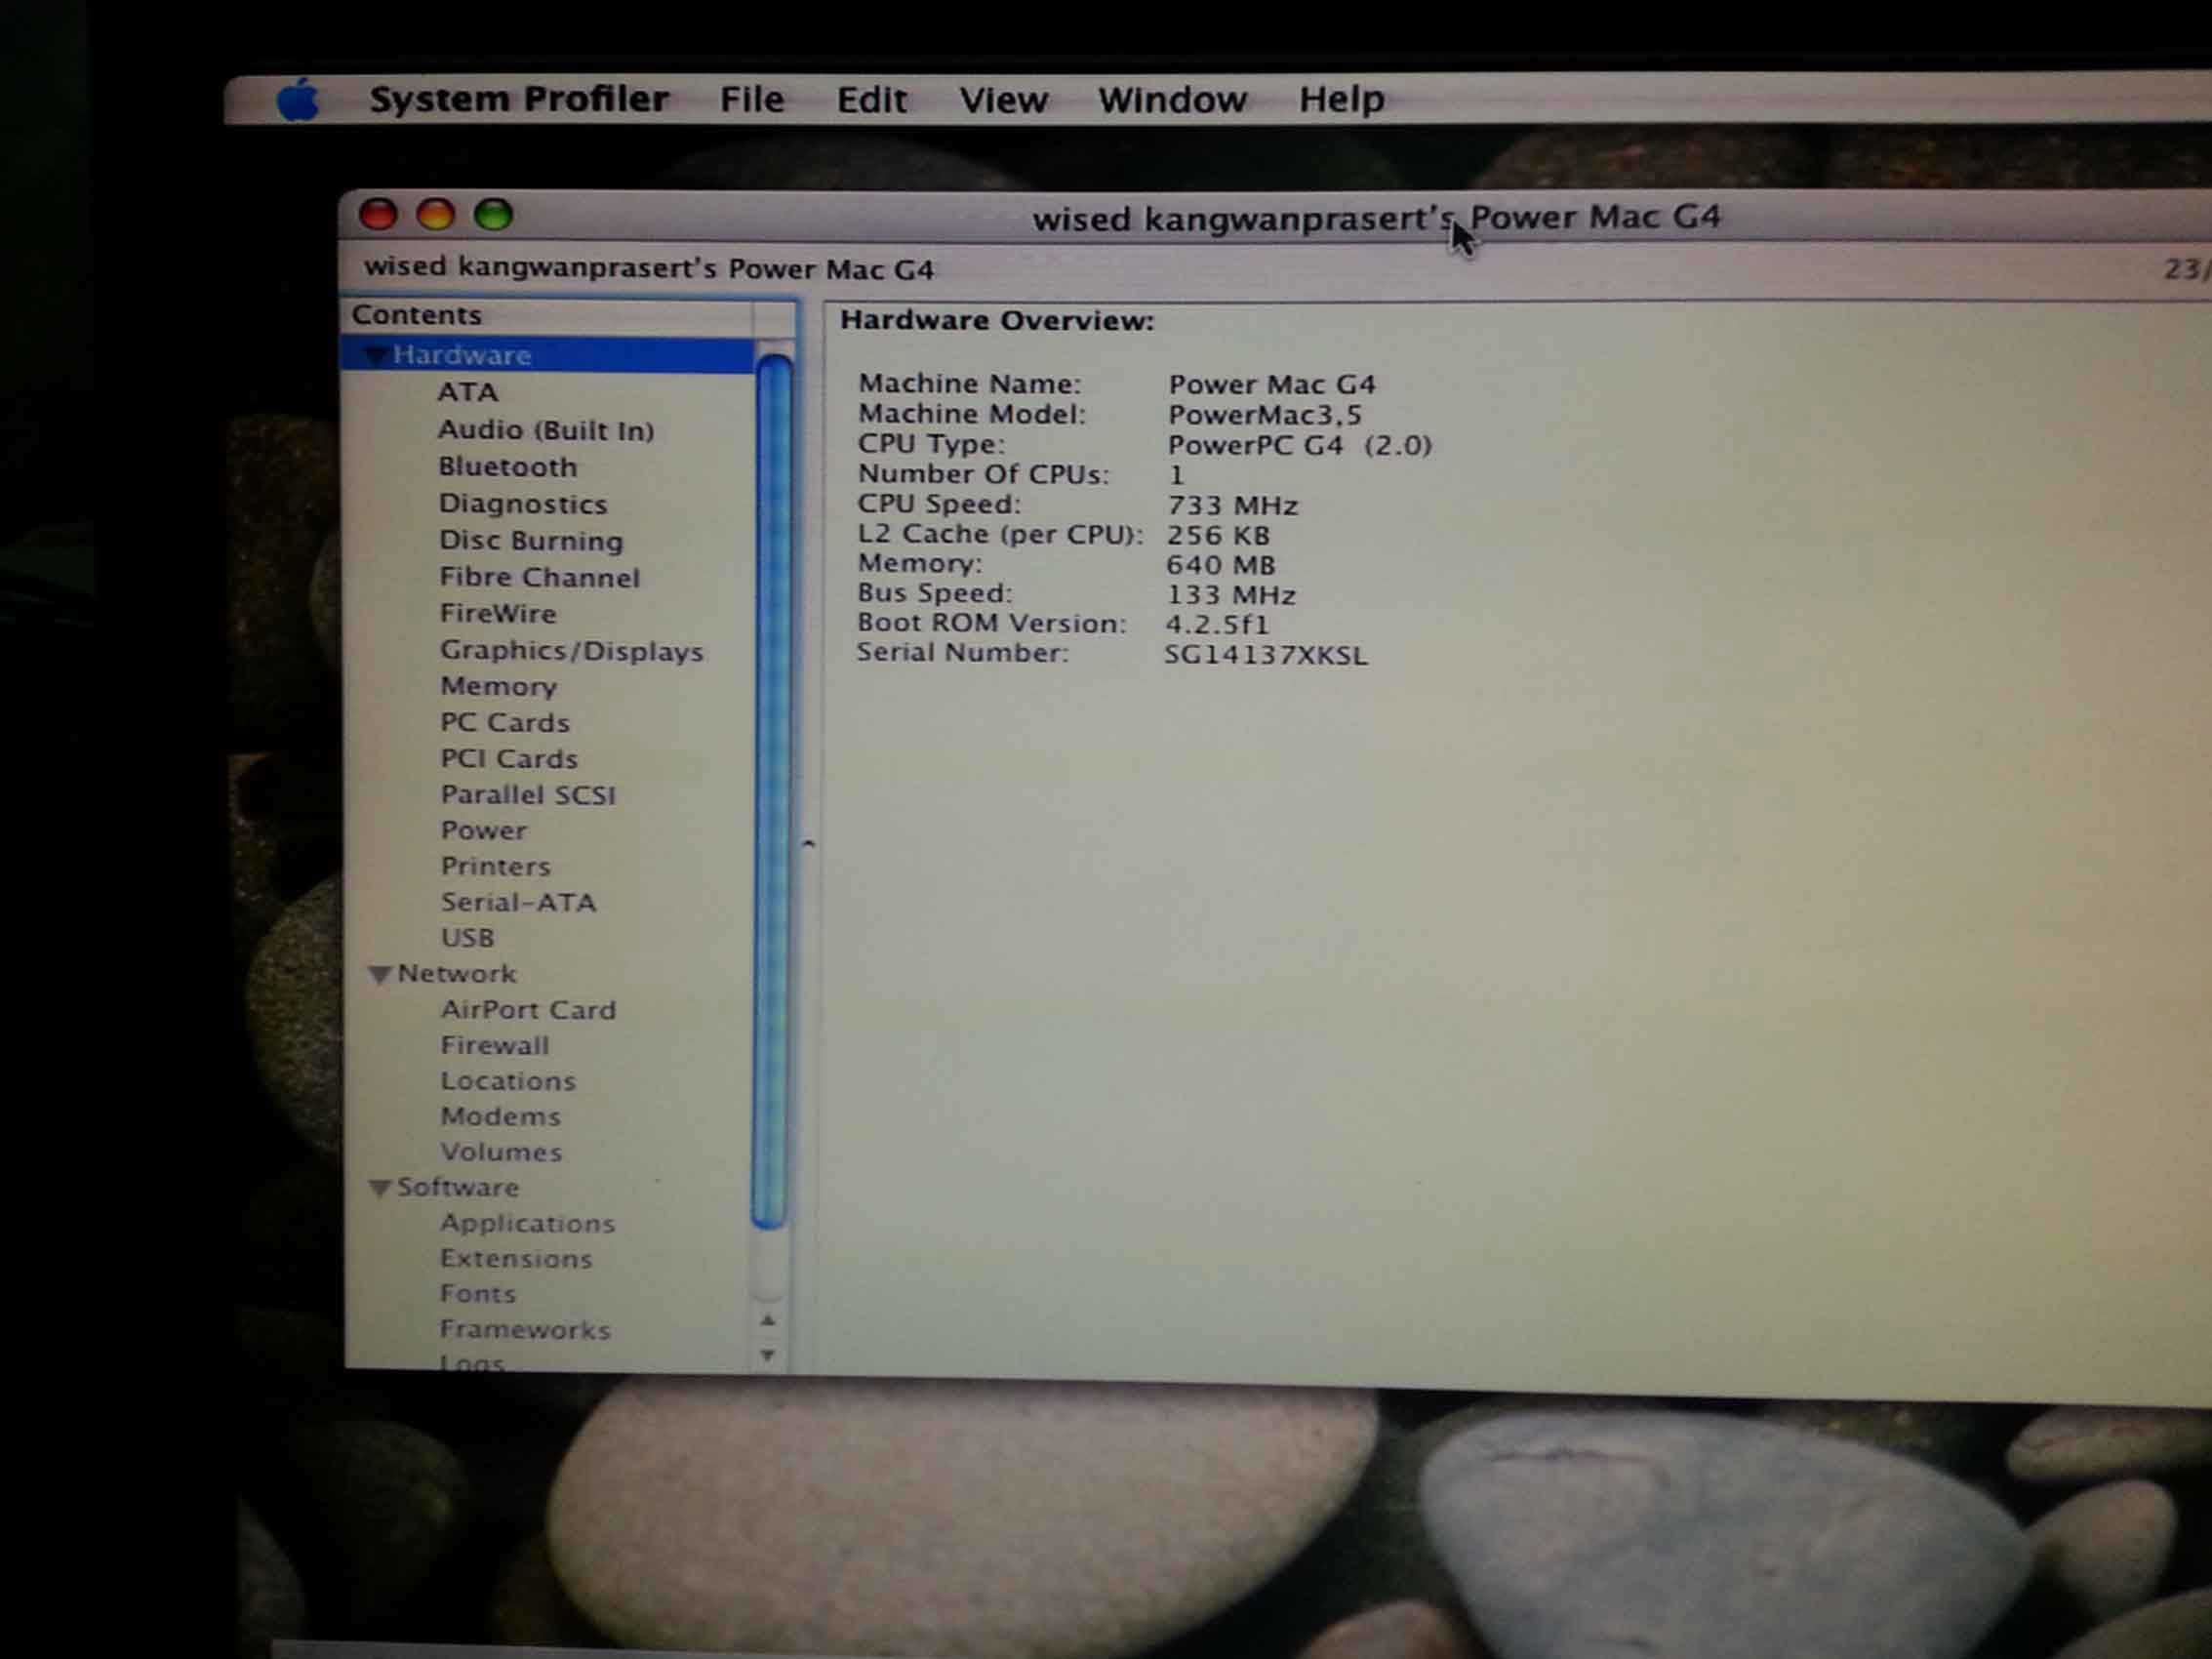The image size is (2212, 1659).
Task: Select Modems under Network
Action: point(501,1117)
